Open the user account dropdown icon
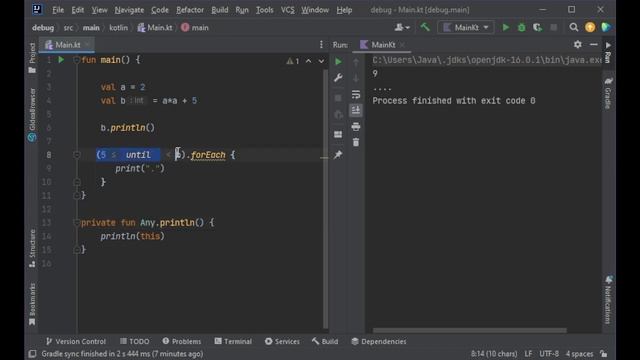Viewport: 640px width, 360px height. coord(402,27)
